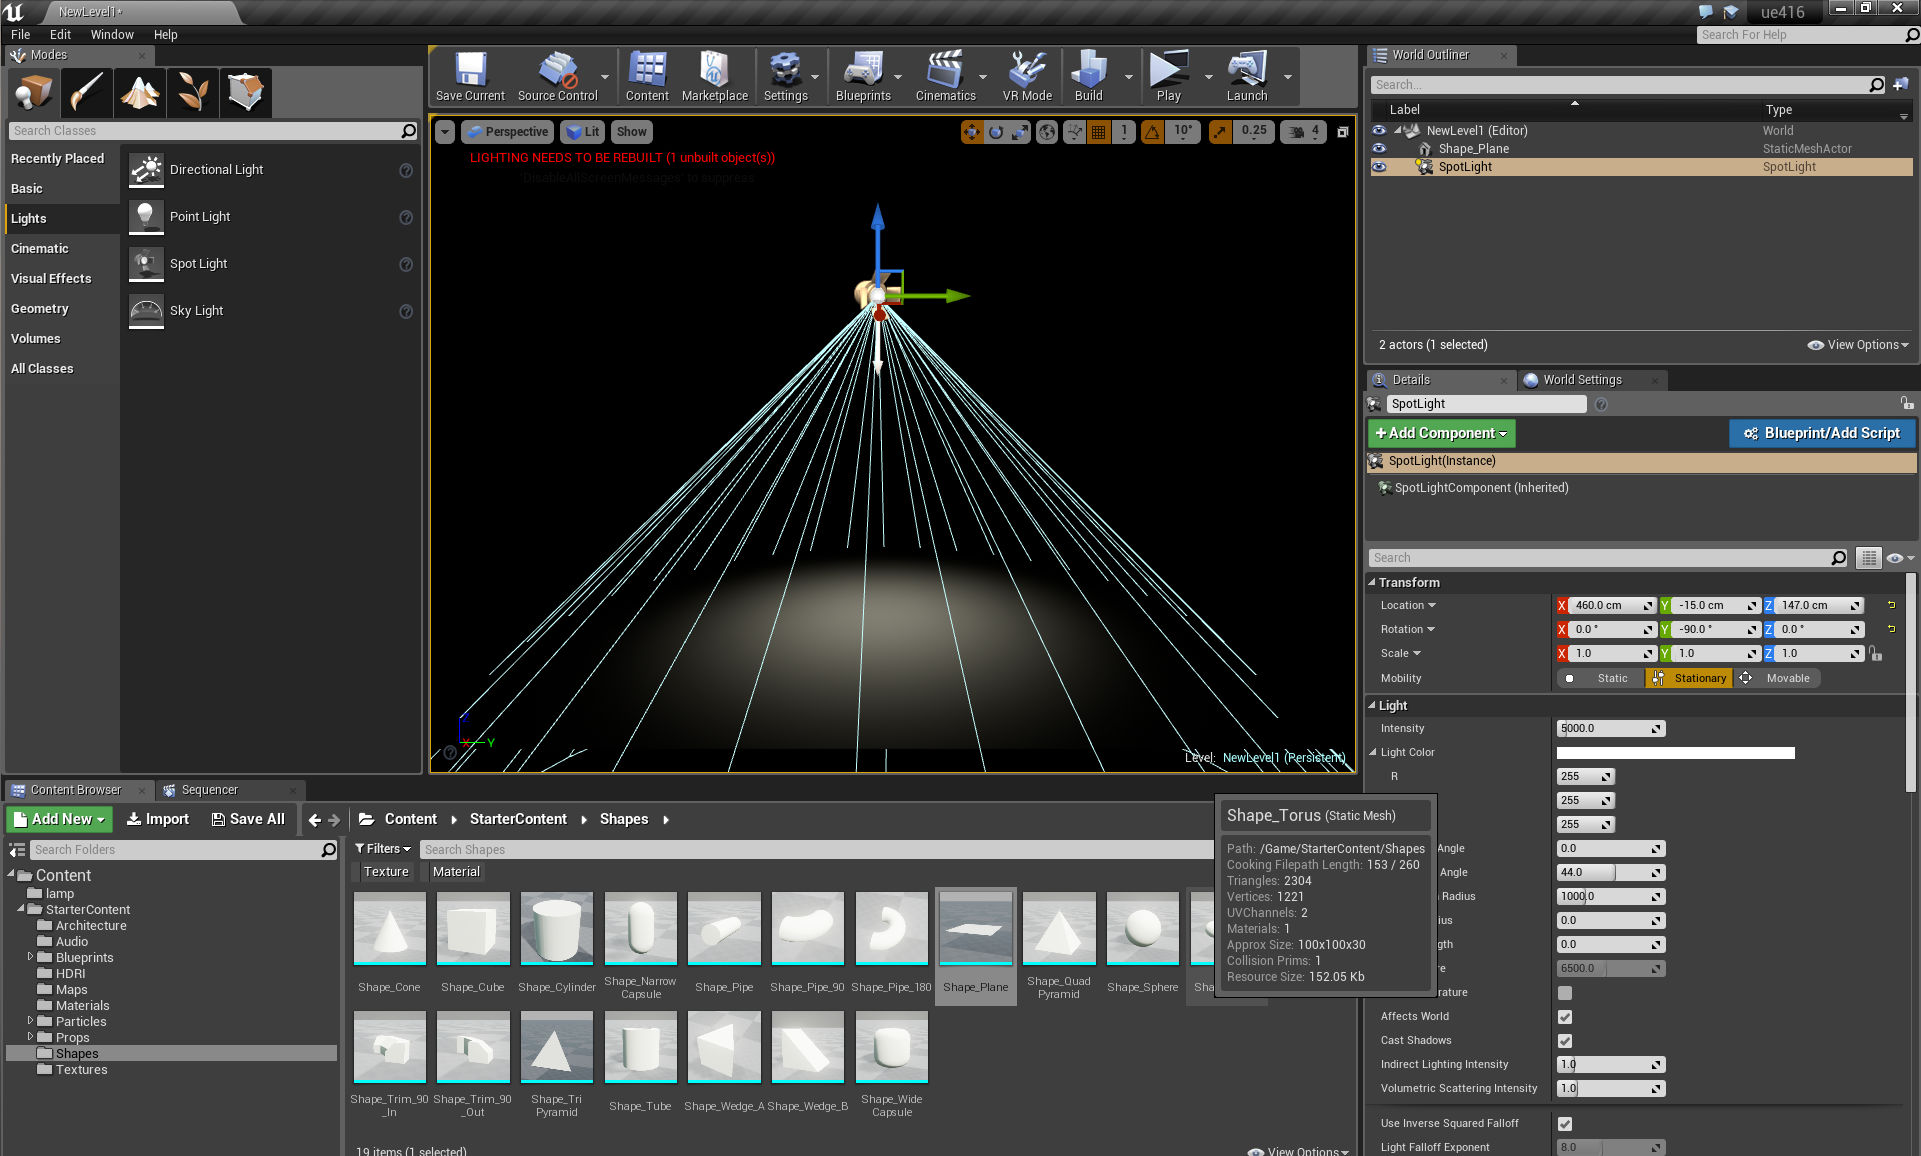
Task: Expand the Blueprints folder in tree
Action: [30, 957]
